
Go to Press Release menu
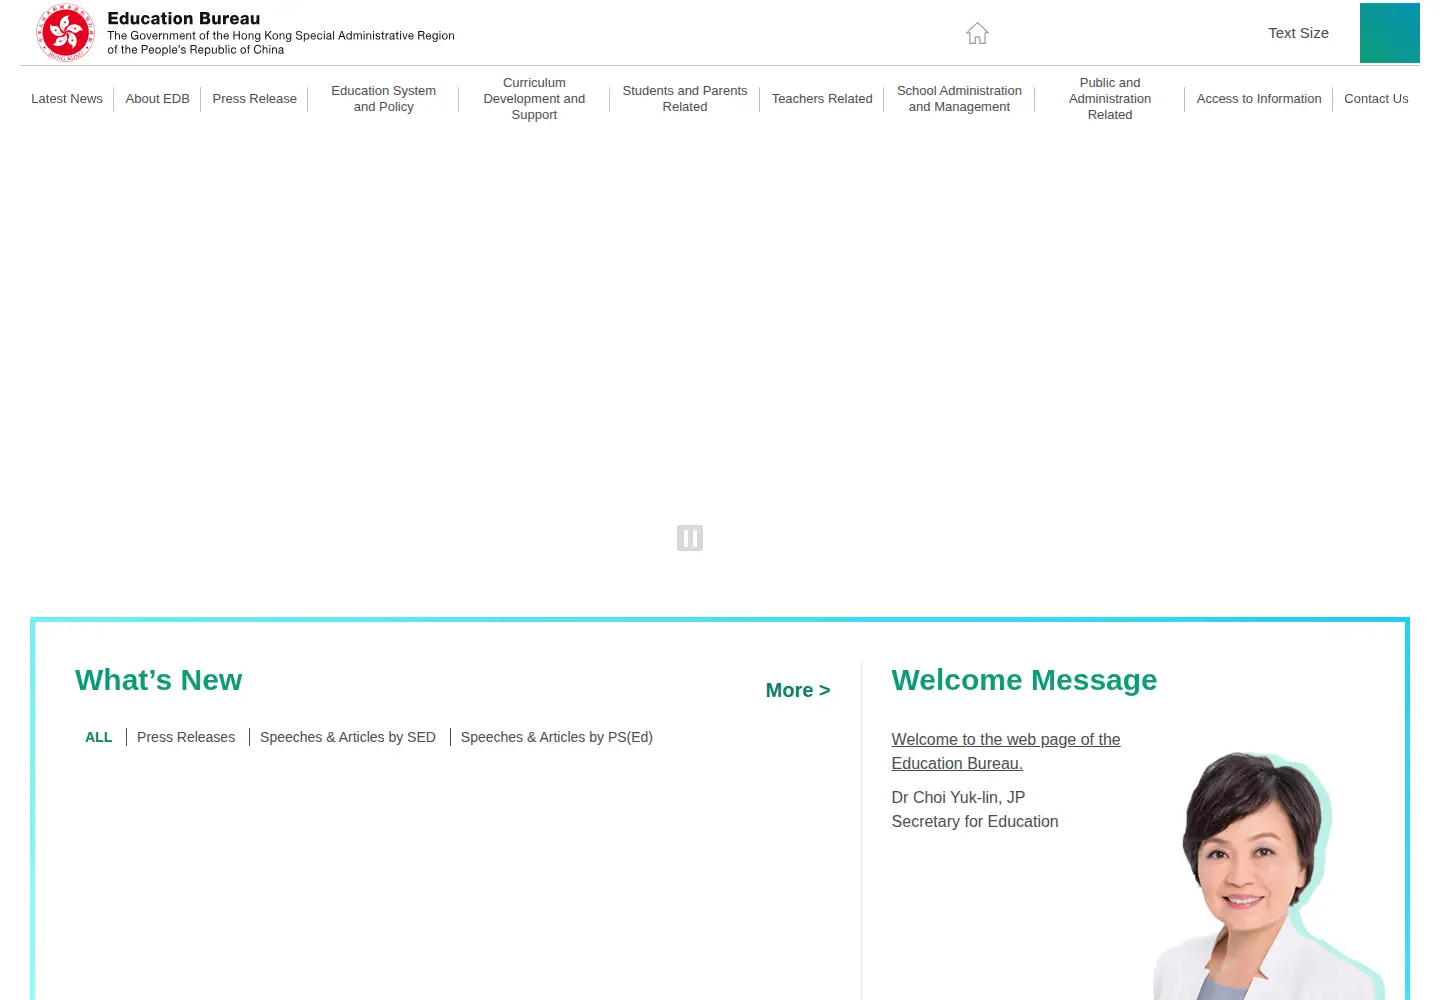coord(254,99)
